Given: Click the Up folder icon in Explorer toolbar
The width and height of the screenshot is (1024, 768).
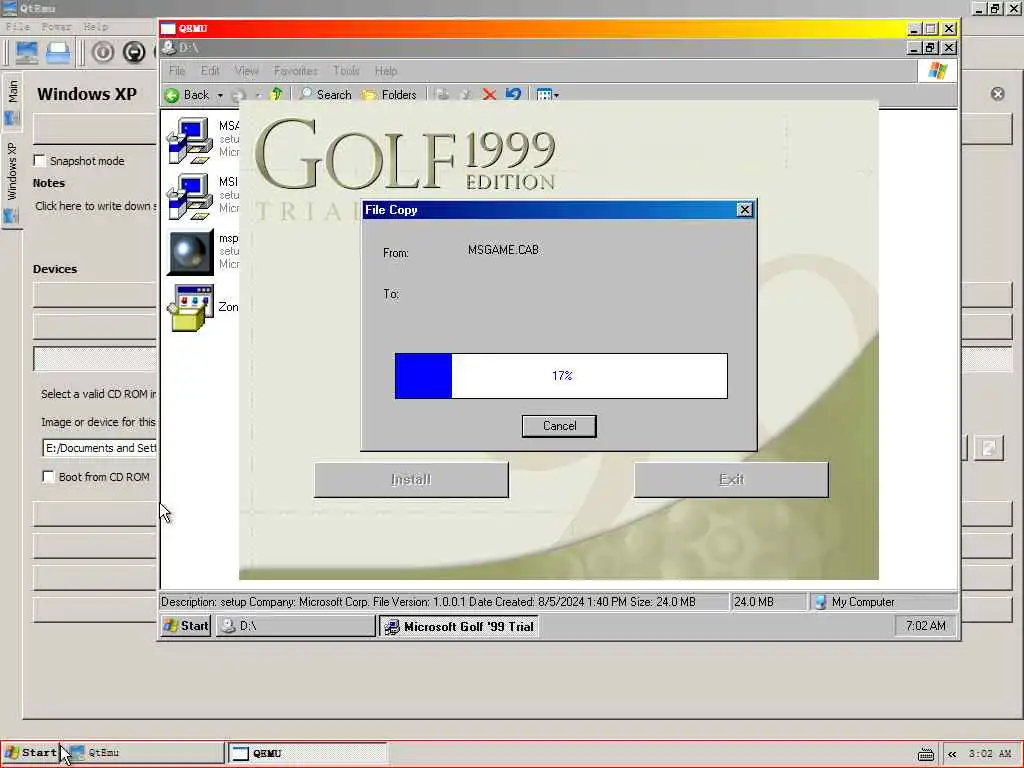Looking at the screenshot, I should point(276,95).
